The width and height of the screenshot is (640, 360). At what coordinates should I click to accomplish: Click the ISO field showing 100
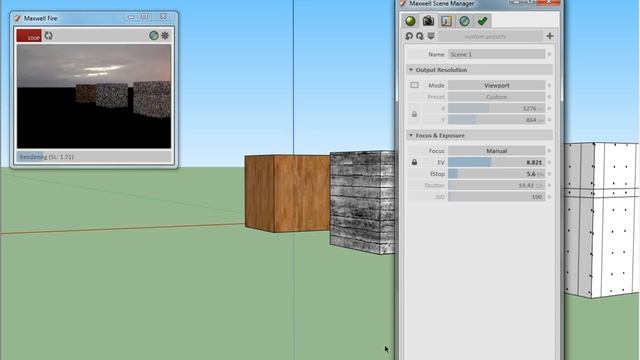tap(496, 197)
